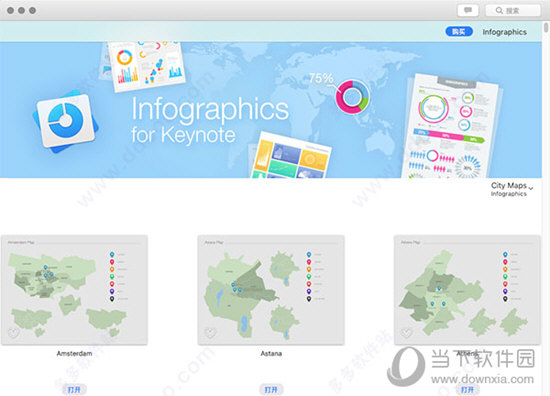Click the Infographics subtitle under City Maps
This screenshot has height=396, width=550.
(x=509, y=194)
